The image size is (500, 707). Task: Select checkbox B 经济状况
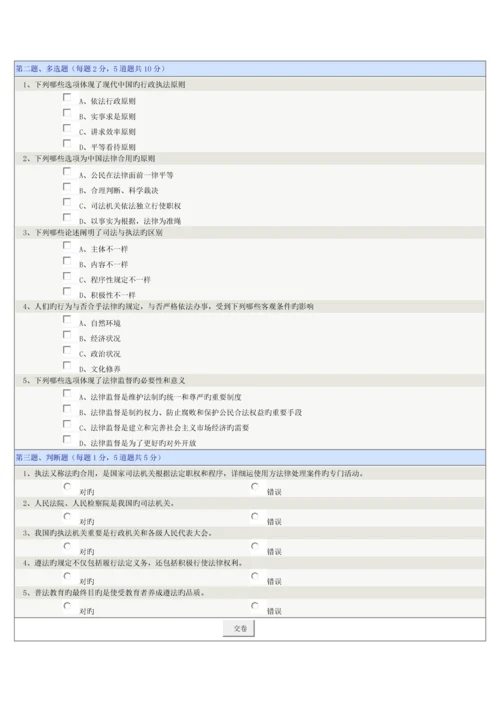click(67, 335)
